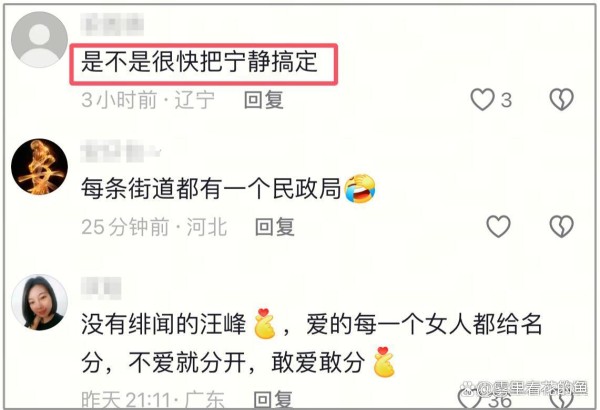Like the Guangdong comment about 汪峰
This screenshot has height=410, width=600.
pos(469,400)
